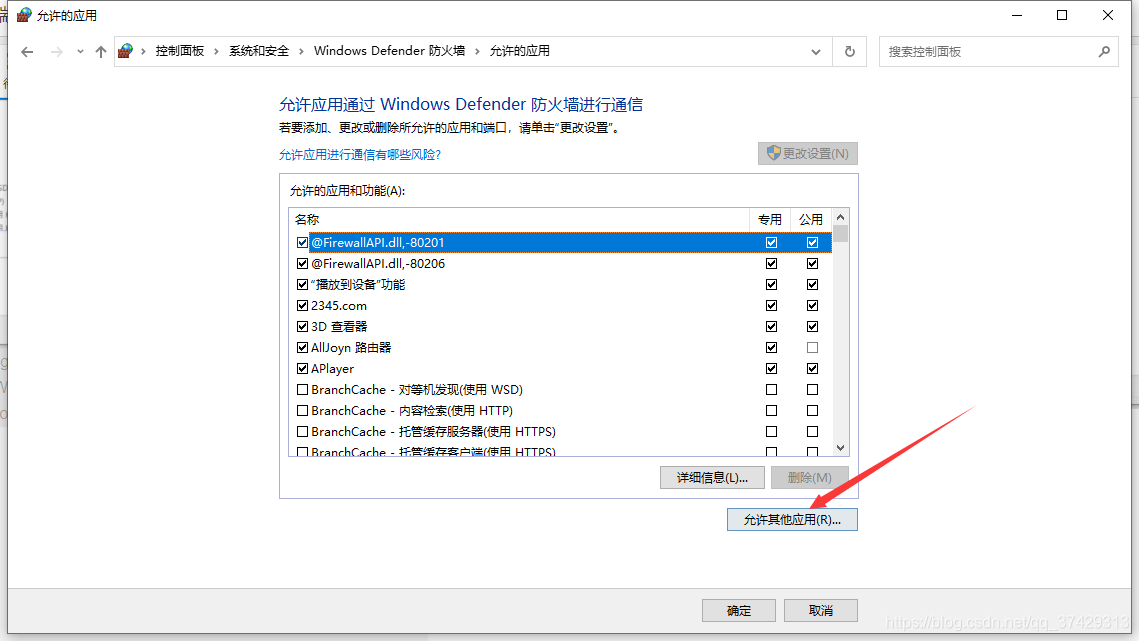Enable the public checkbox for AllJoyn 路由器
Screen dimensions: 1139x641
point(812,347)
